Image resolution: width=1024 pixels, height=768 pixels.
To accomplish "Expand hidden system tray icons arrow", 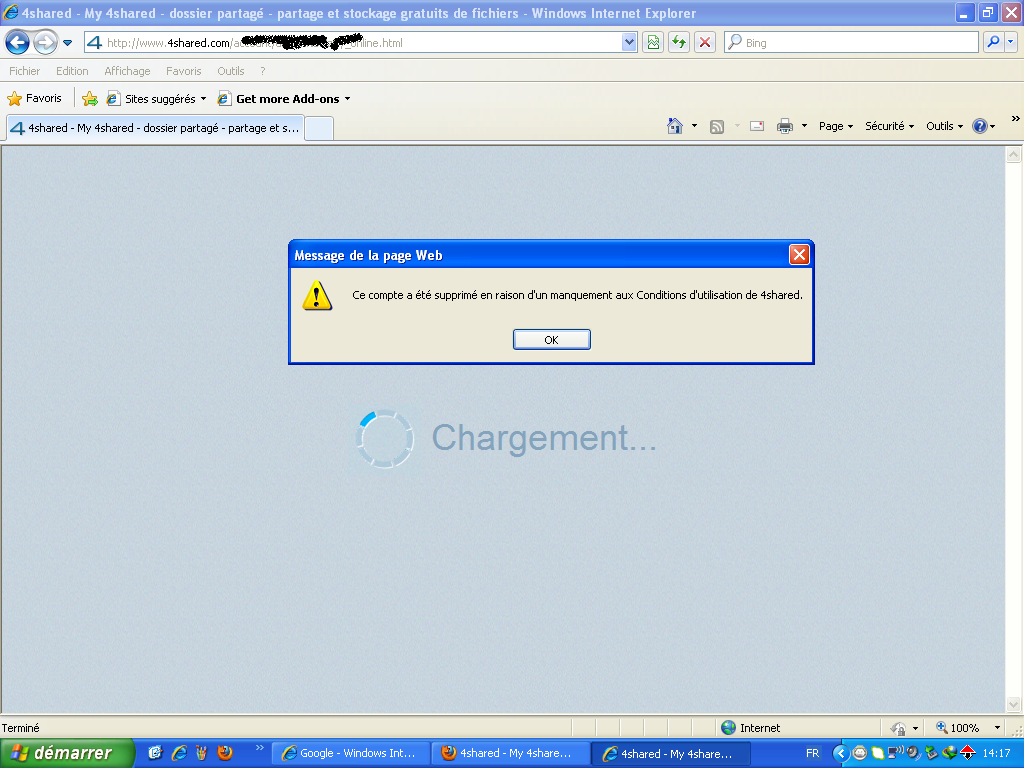I will (841, 754).
